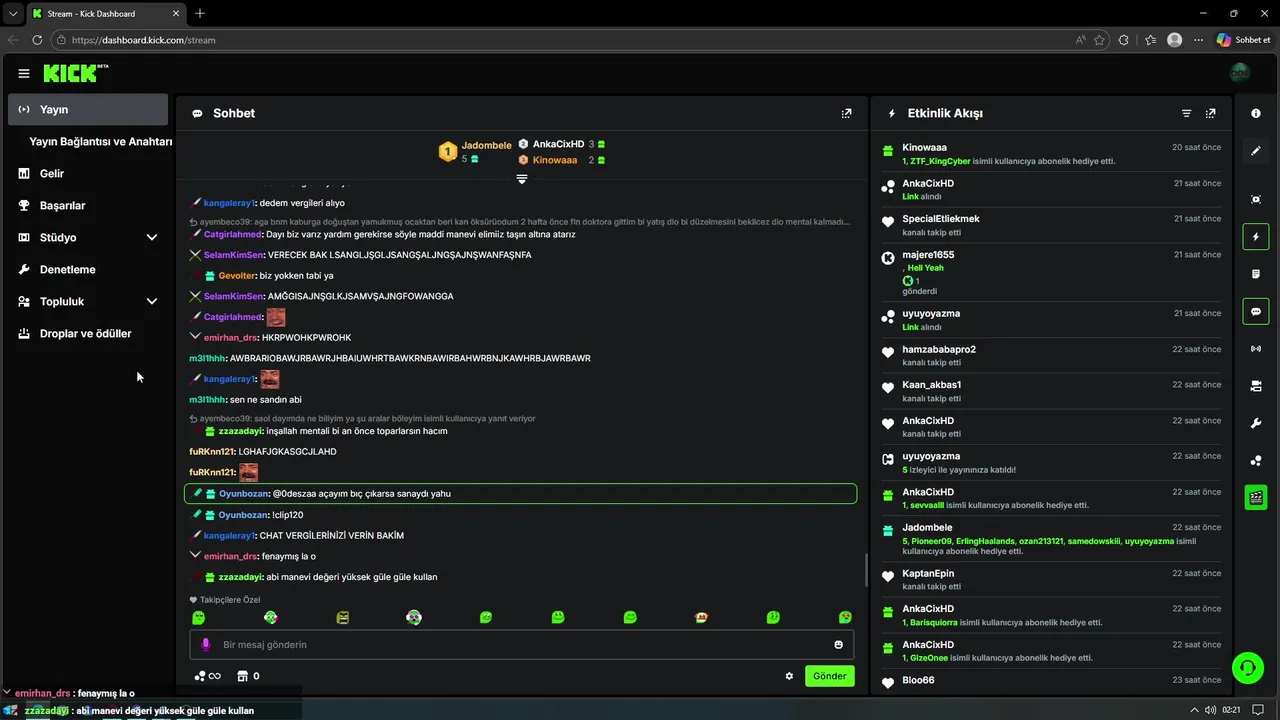
Task: Collapse the gift leaderboard arrow under Jadombele
Action: tap(521, 179)
